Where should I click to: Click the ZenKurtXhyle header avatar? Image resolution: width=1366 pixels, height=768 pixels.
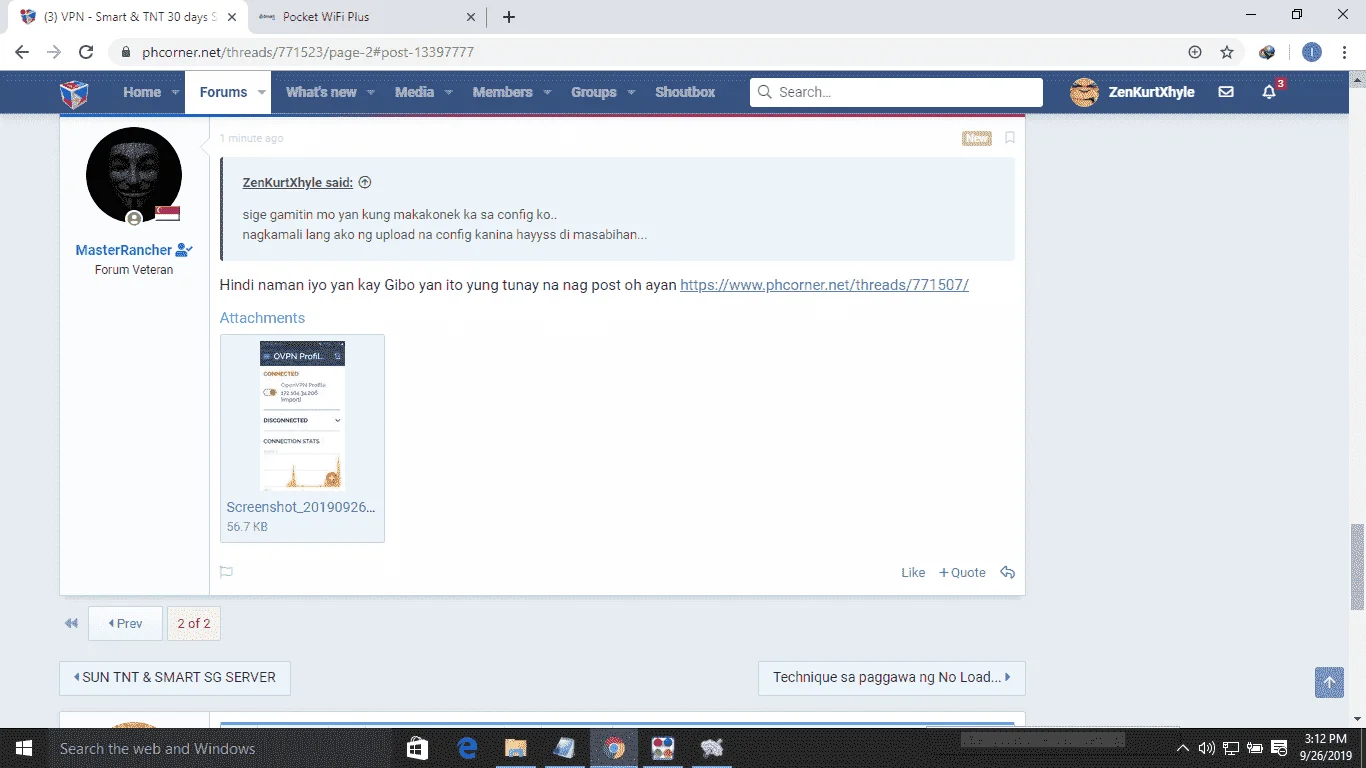(1084, 92)
